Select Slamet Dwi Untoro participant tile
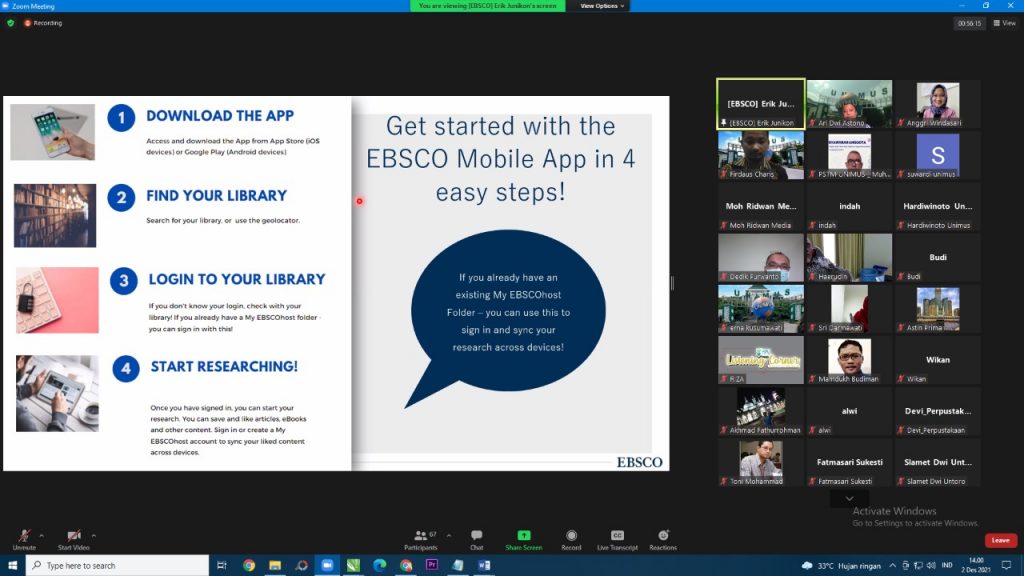 pyautogui.click(x=937, y=462)
